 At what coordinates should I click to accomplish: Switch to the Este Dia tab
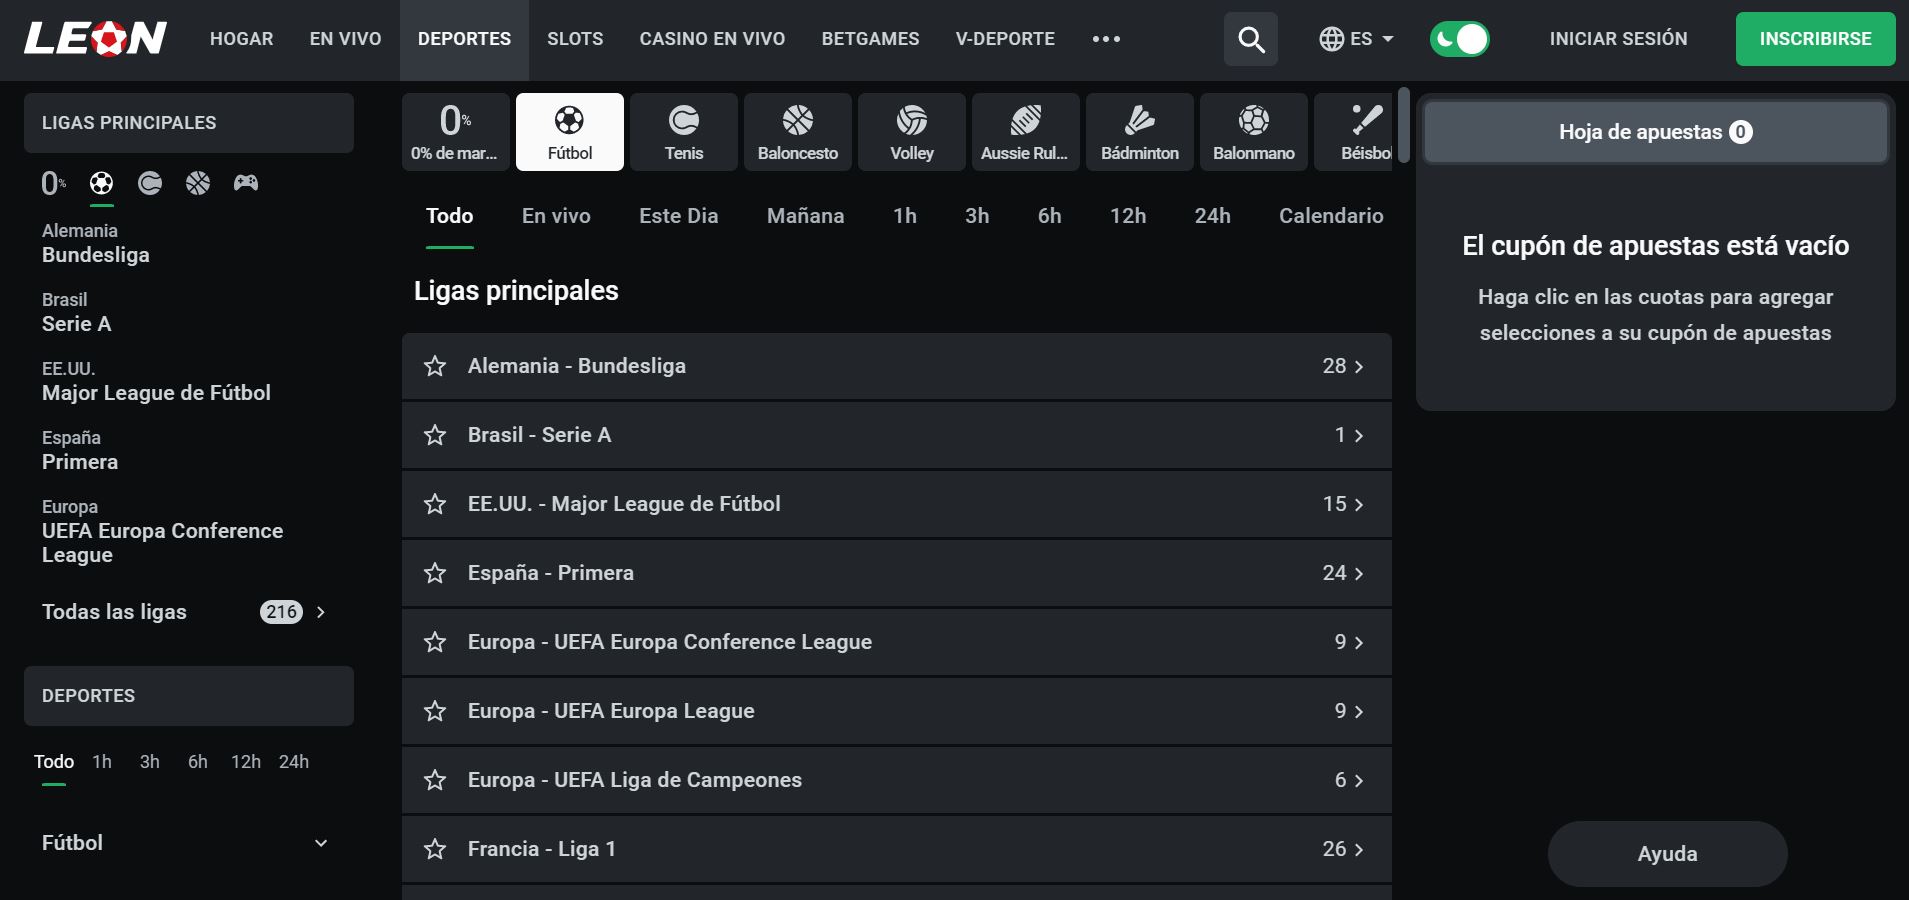pos(679,216)
